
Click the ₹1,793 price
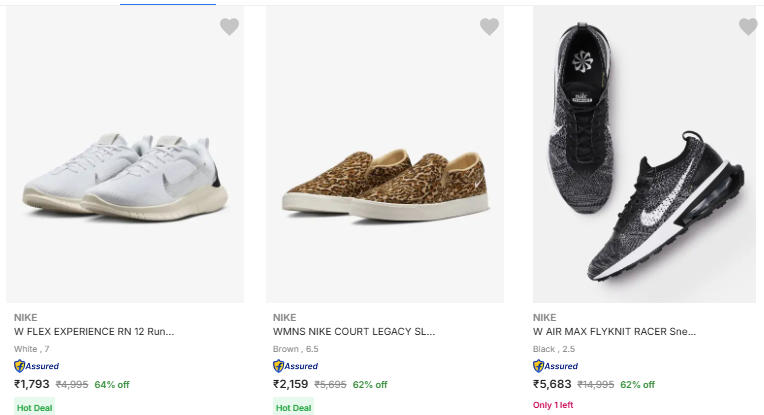tap(32, 384)
